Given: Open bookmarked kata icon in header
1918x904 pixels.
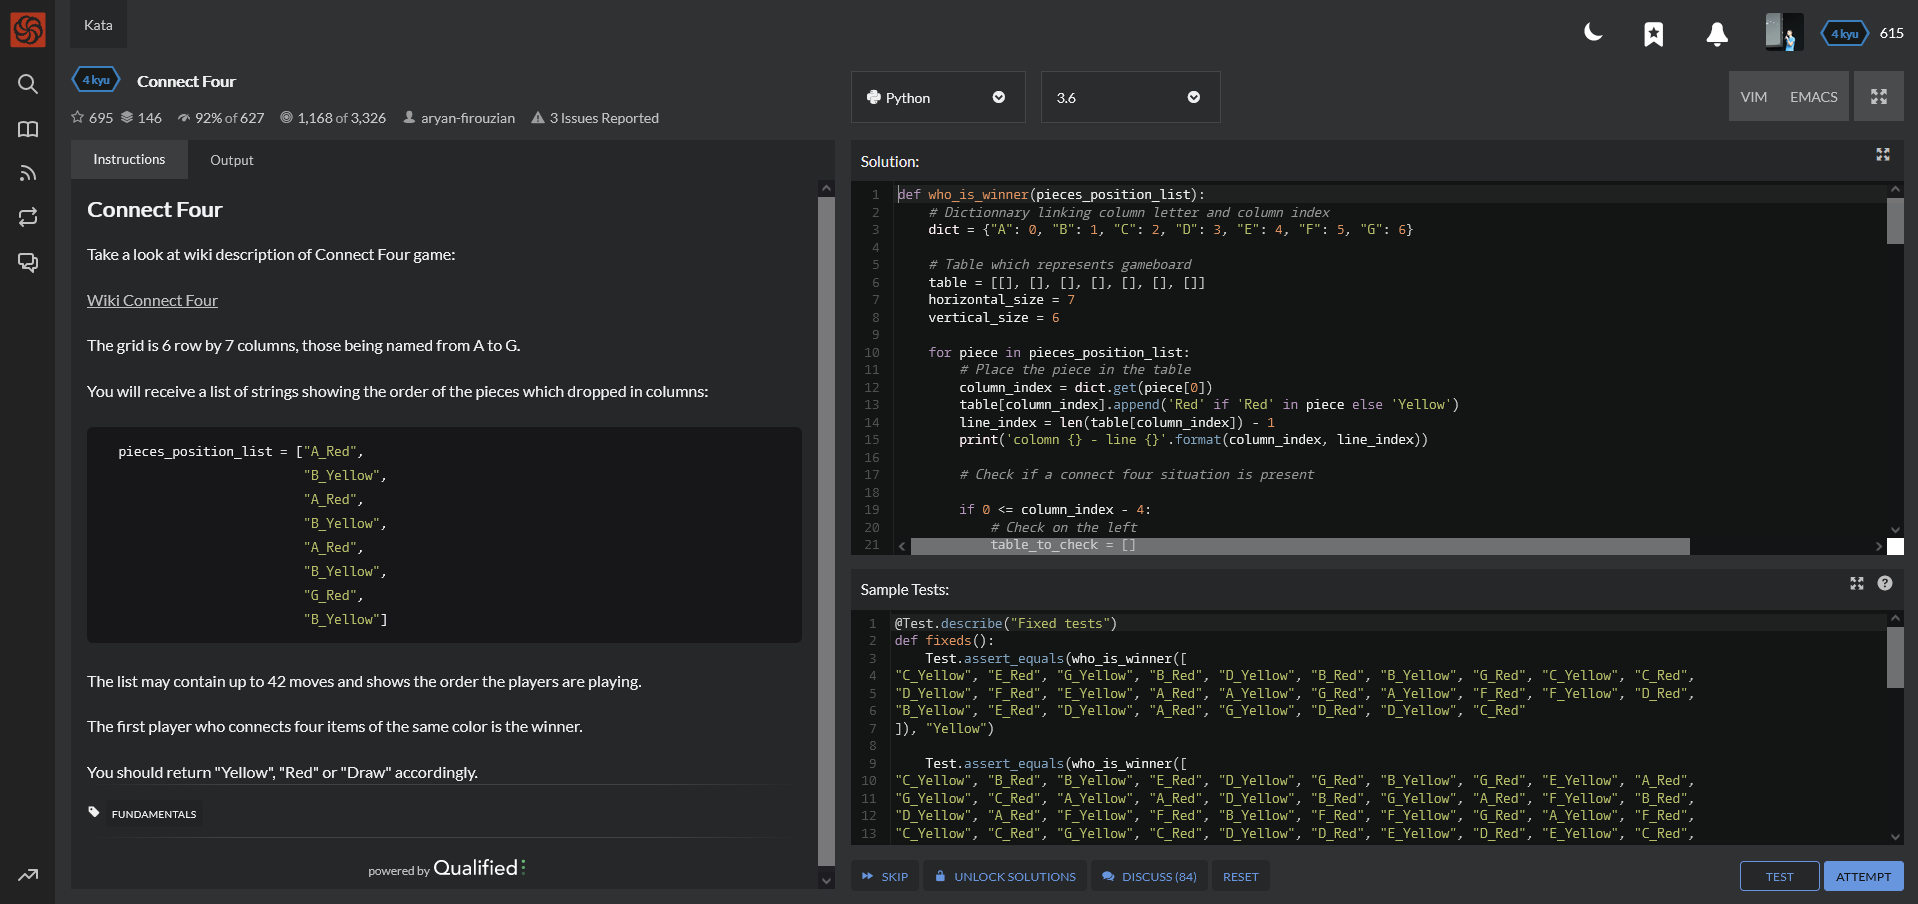Looking at the screenshot, I should 1654,34.
